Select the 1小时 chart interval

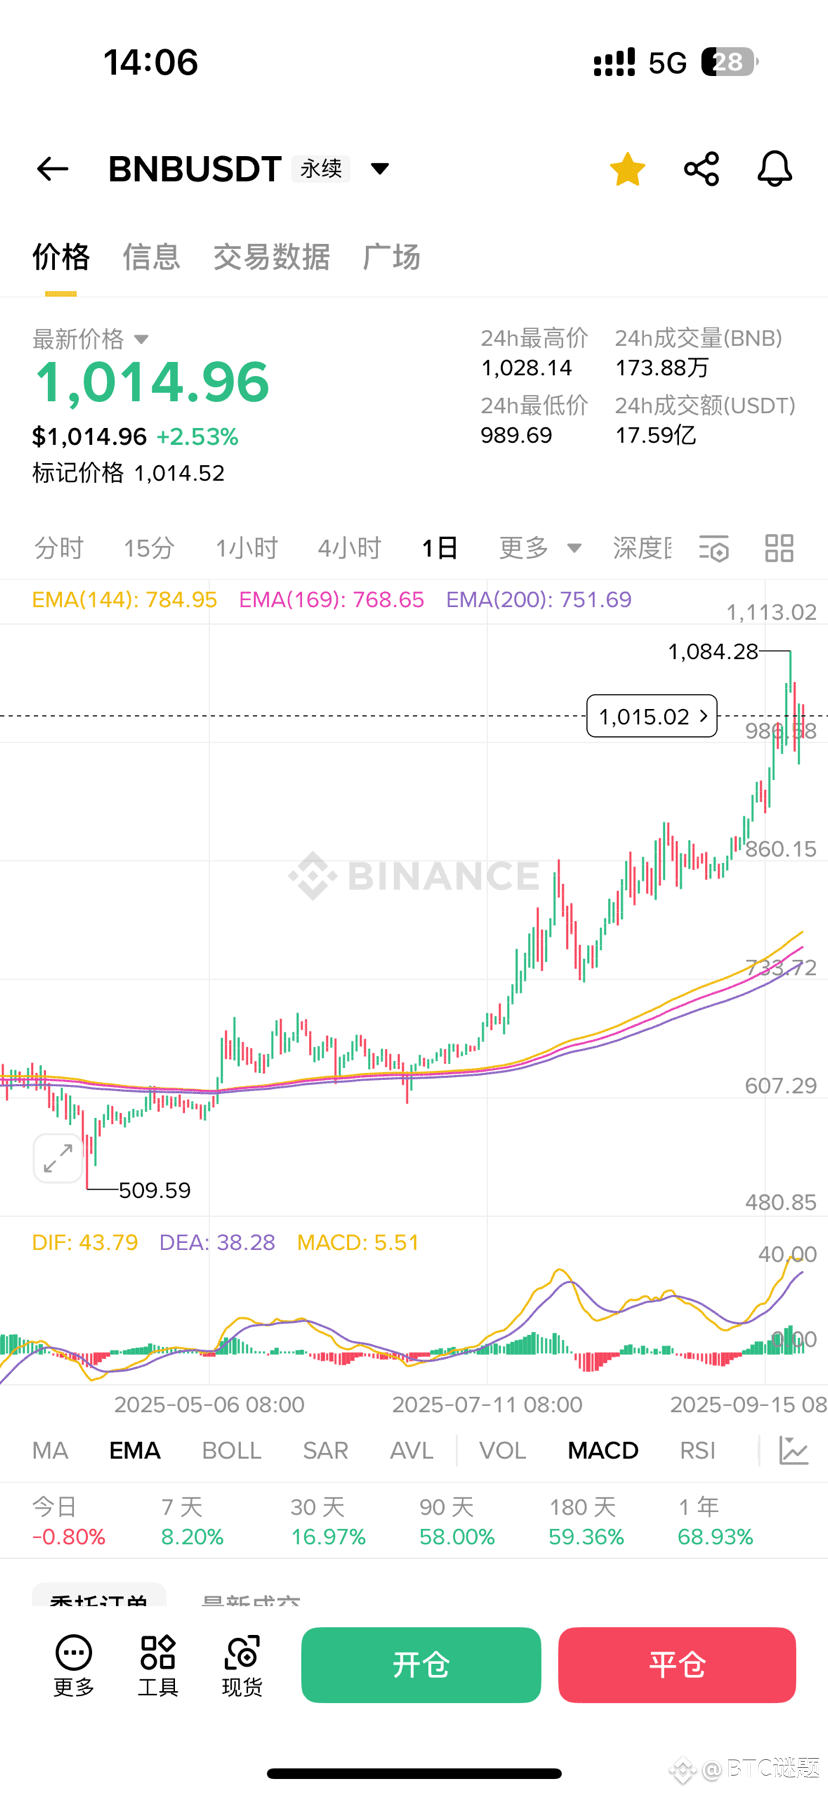tap(246, 548)
